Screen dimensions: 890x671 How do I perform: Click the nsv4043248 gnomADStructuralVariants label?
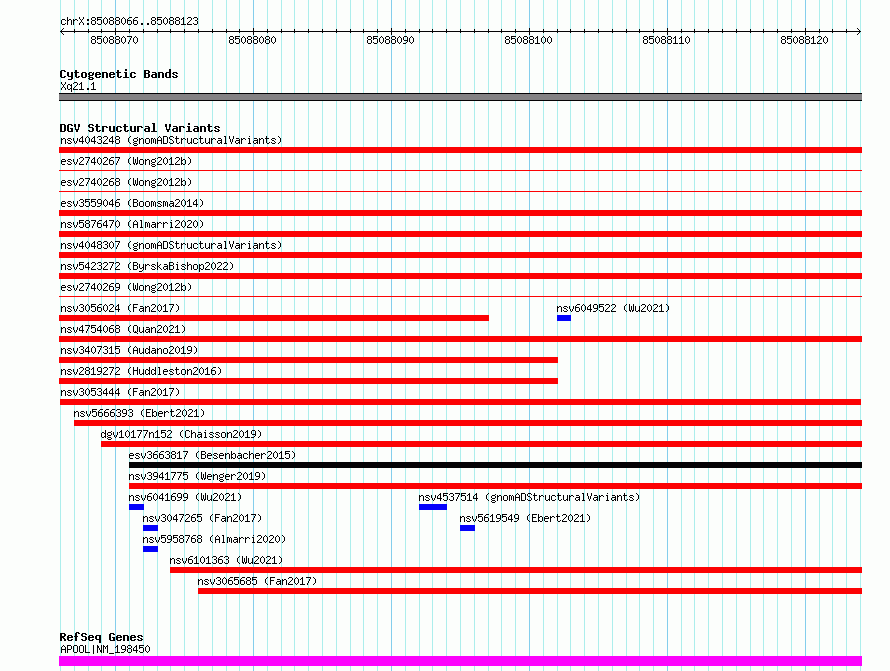(171, 140)
